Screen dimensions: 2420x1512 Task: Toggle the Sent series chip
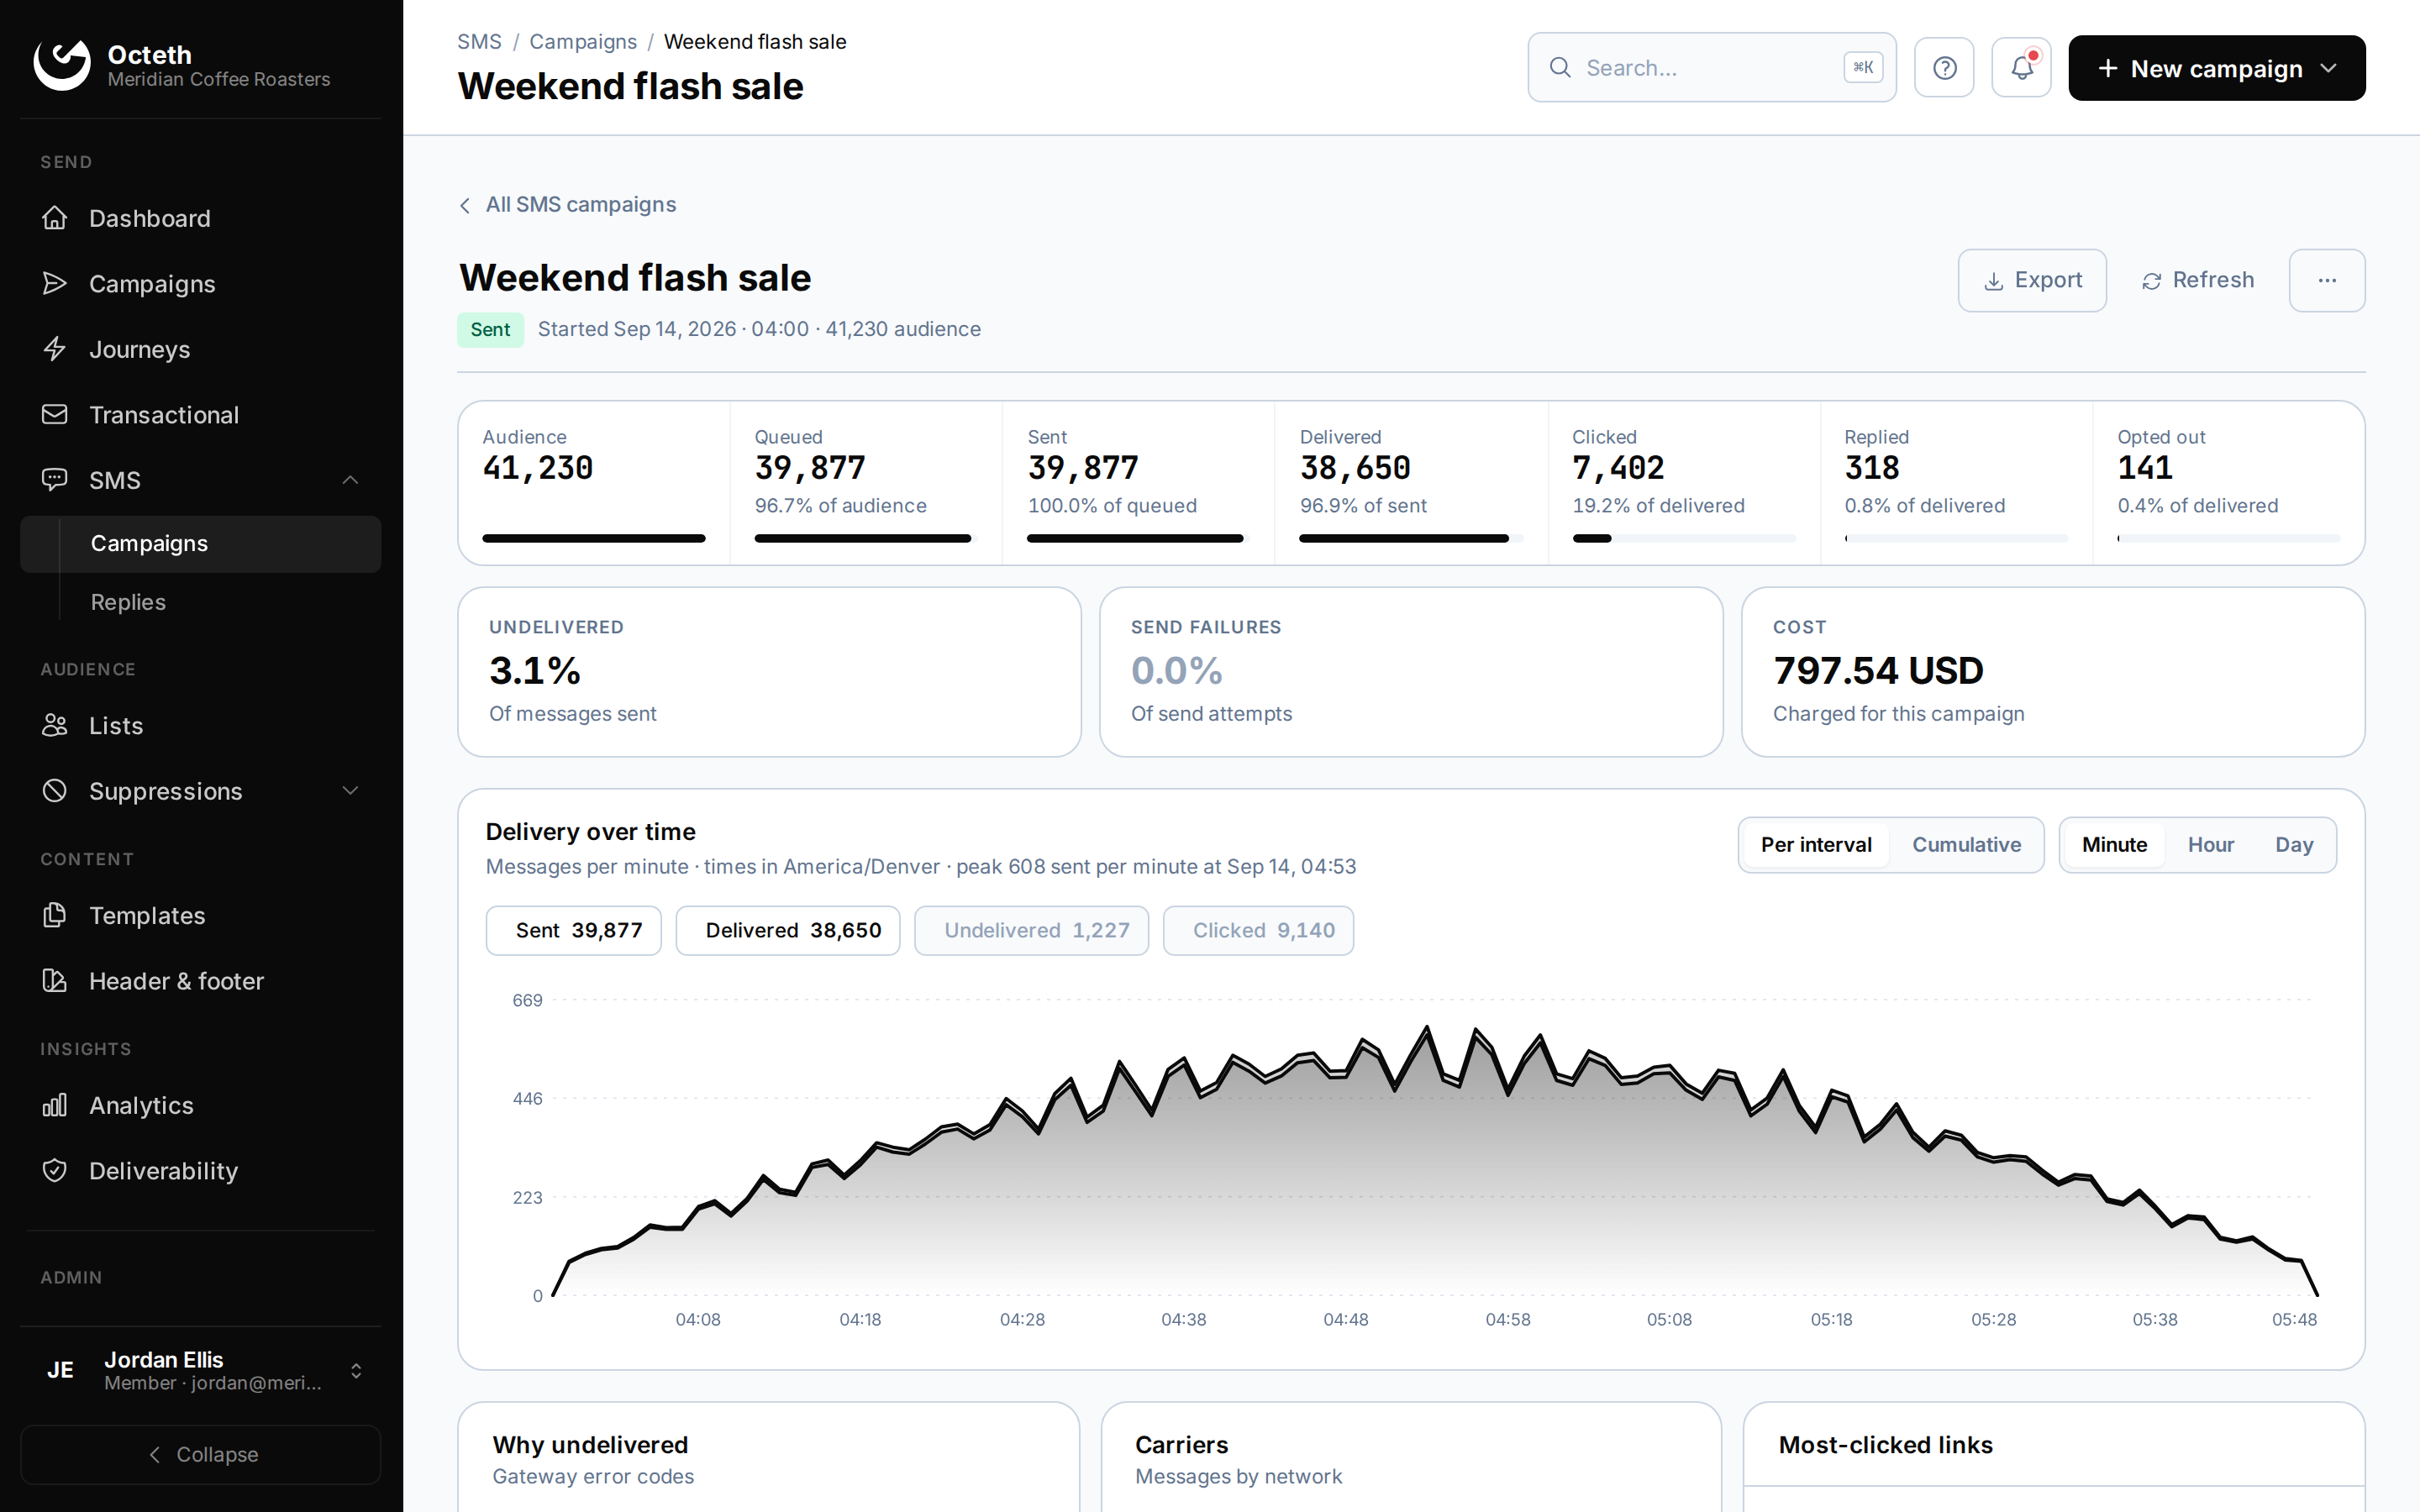574,930
